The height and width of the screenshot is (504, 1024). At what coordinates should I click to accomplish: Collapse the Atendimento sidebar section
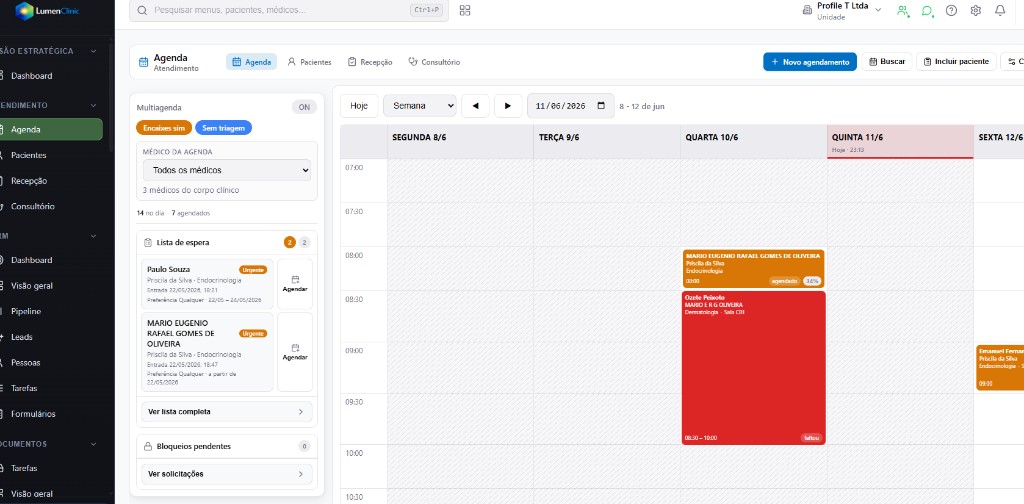(x=93, y=105)
